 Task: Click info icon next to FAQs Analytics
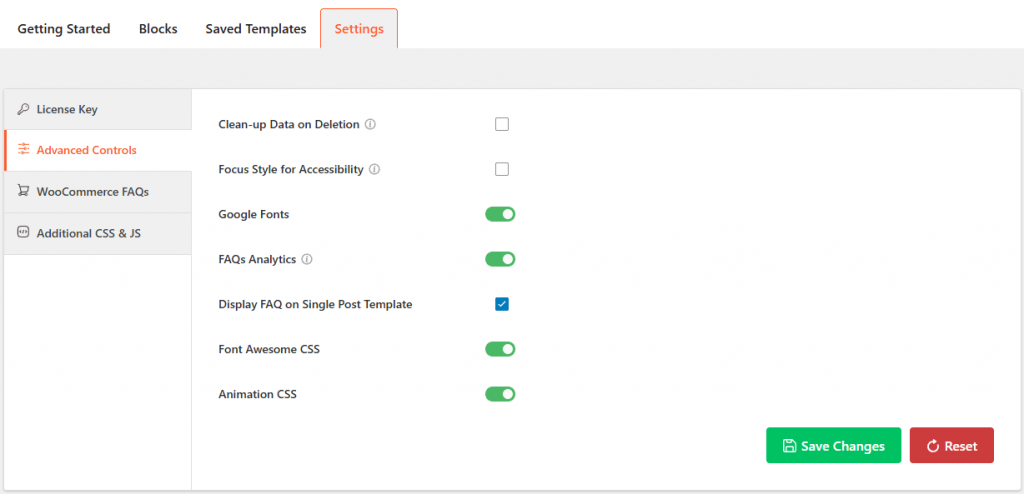coord(307,260)
